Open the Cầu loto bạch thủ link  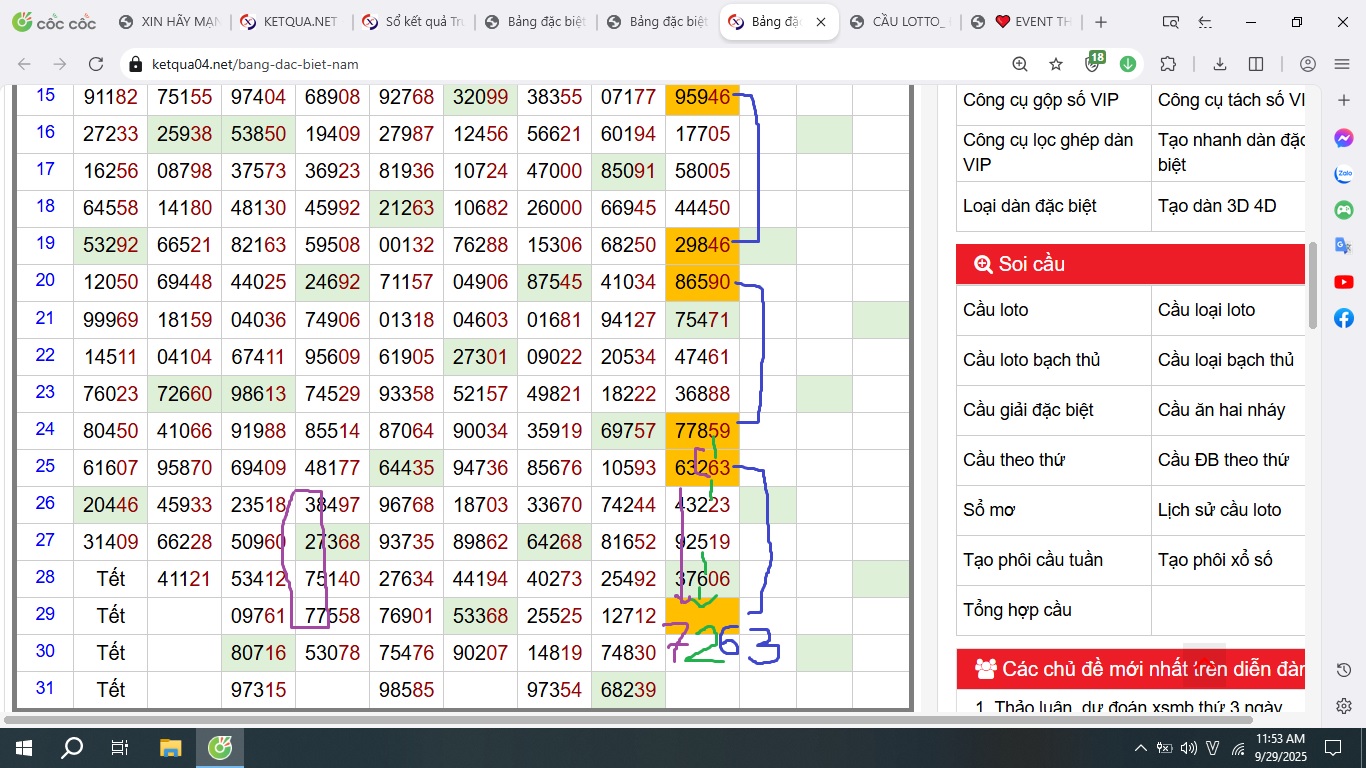(1031, 360)
